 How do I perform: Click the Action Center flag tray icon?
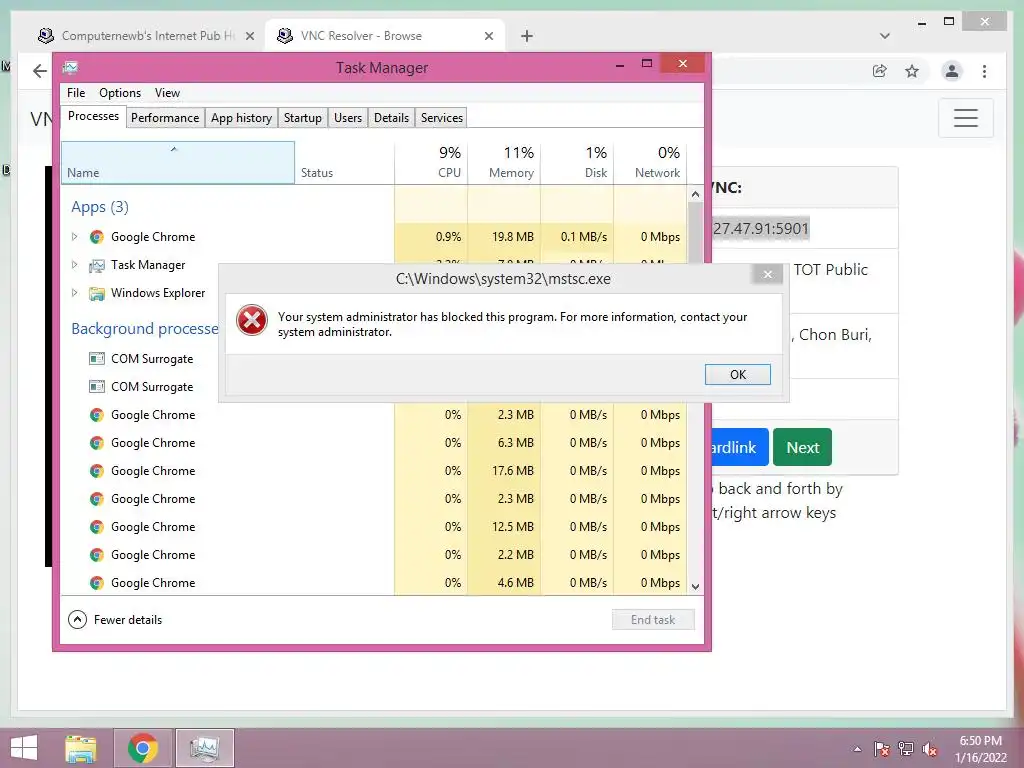(881, 749)
